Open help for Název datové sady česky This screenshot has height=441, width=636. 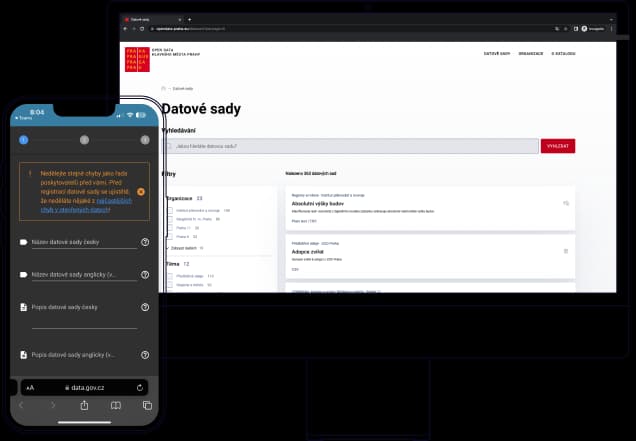(x=145, y=242)
